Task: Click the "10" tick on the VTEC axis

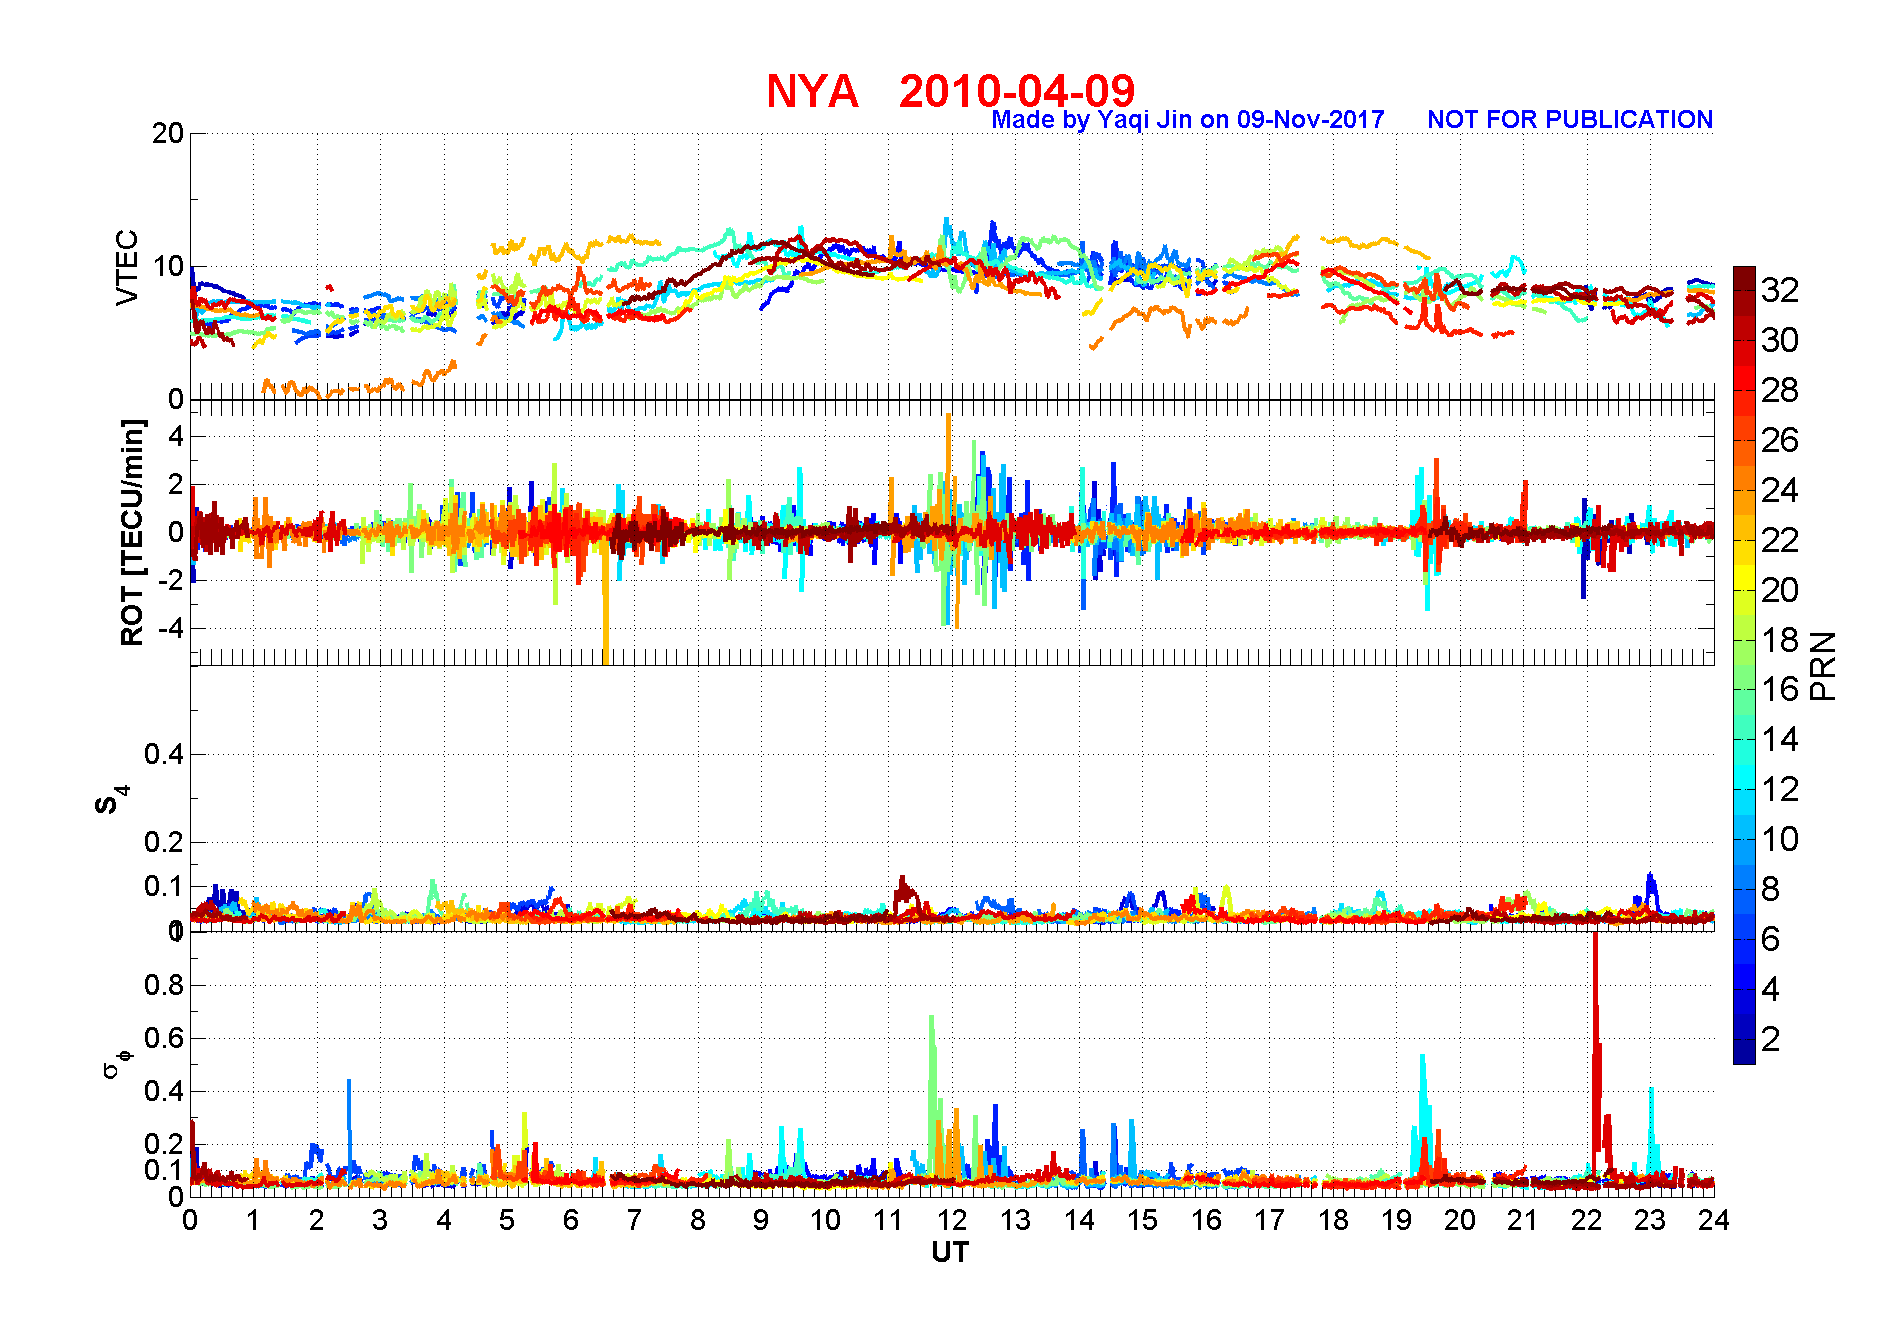Action: [168, 266]
